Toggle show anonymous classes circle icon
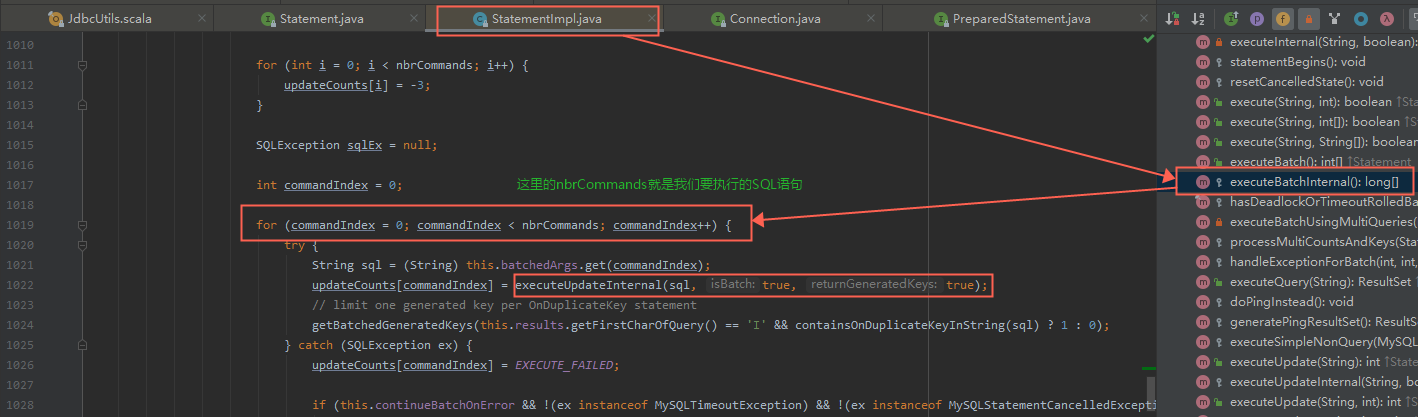Screen dimensions: 1418x417 tap(1360, 18)
